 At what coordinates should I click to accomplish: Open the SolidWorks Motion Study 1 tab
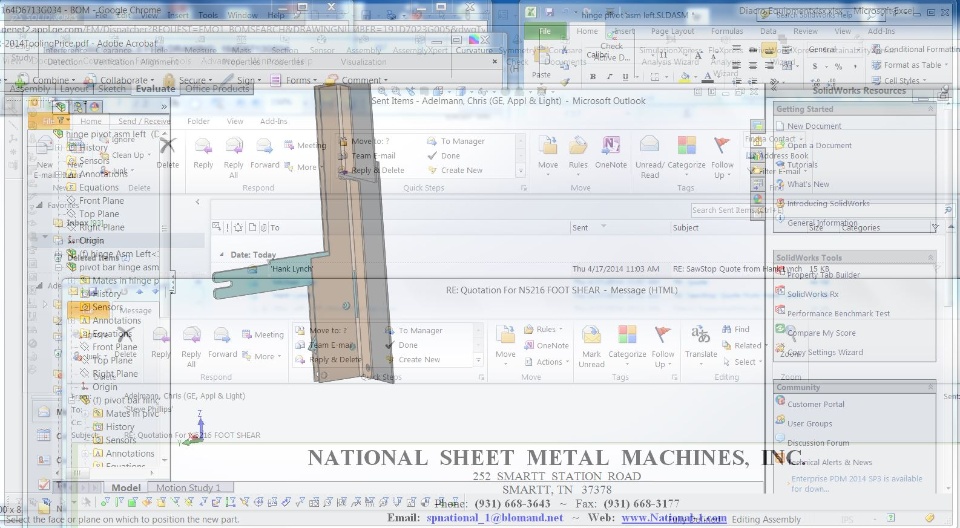point(187,488)
